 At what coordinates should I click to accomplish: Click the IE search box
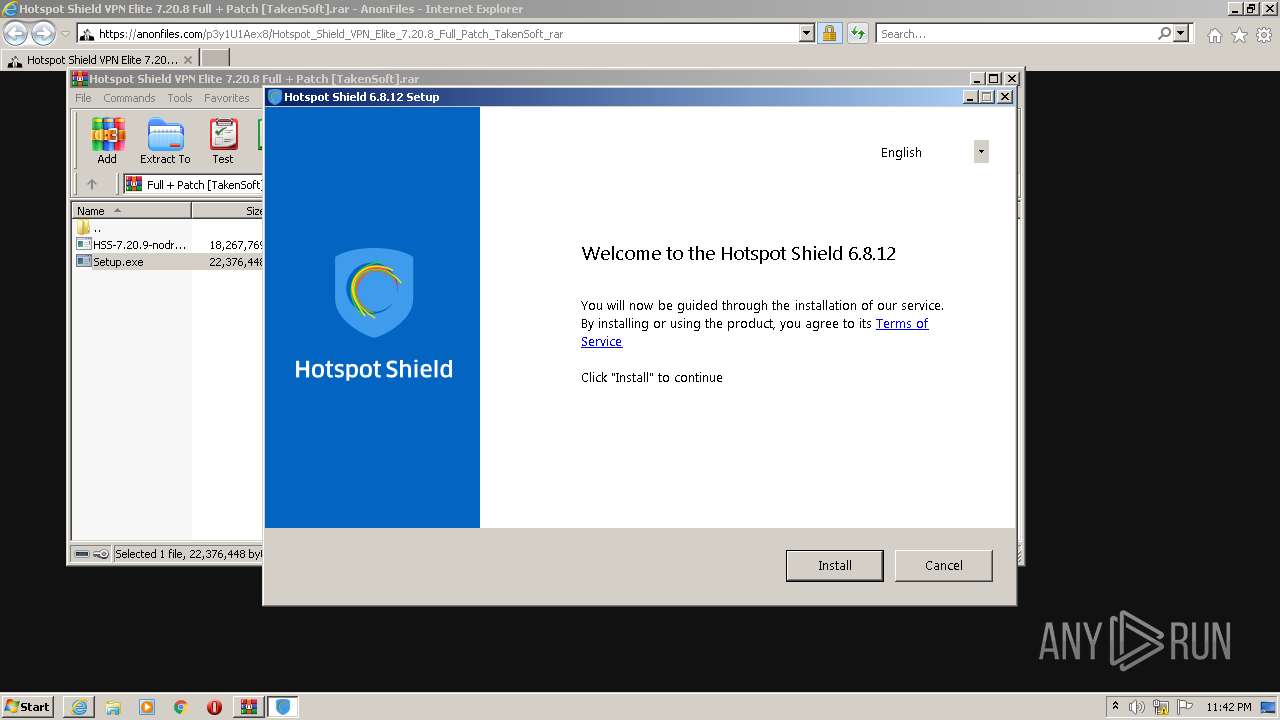click(1016, 33)
